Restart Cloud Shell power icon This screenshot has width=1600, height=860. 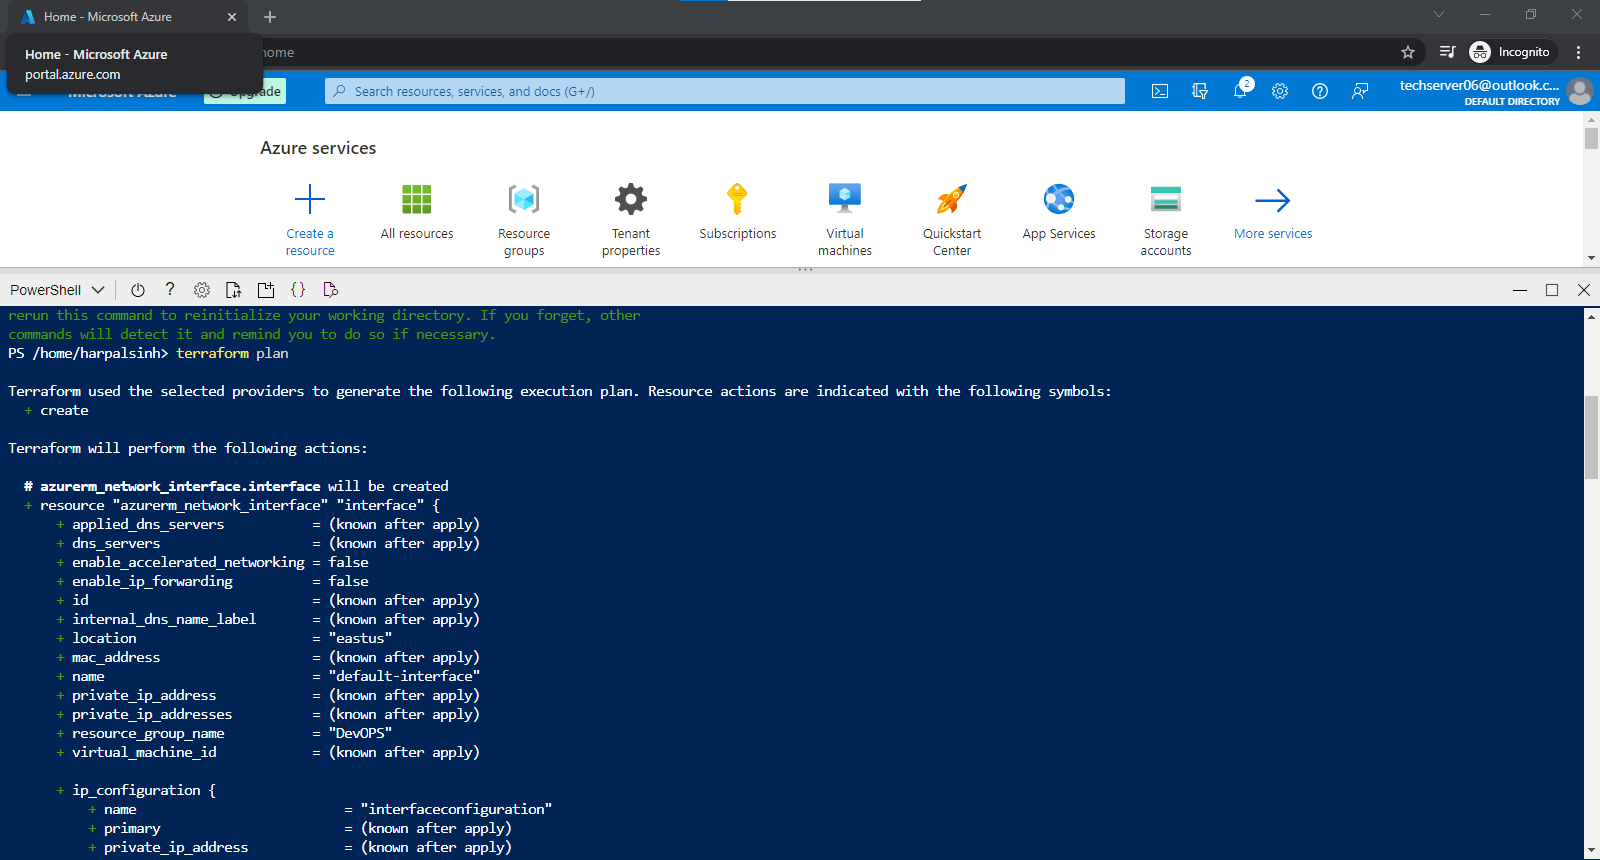(138, 290)
